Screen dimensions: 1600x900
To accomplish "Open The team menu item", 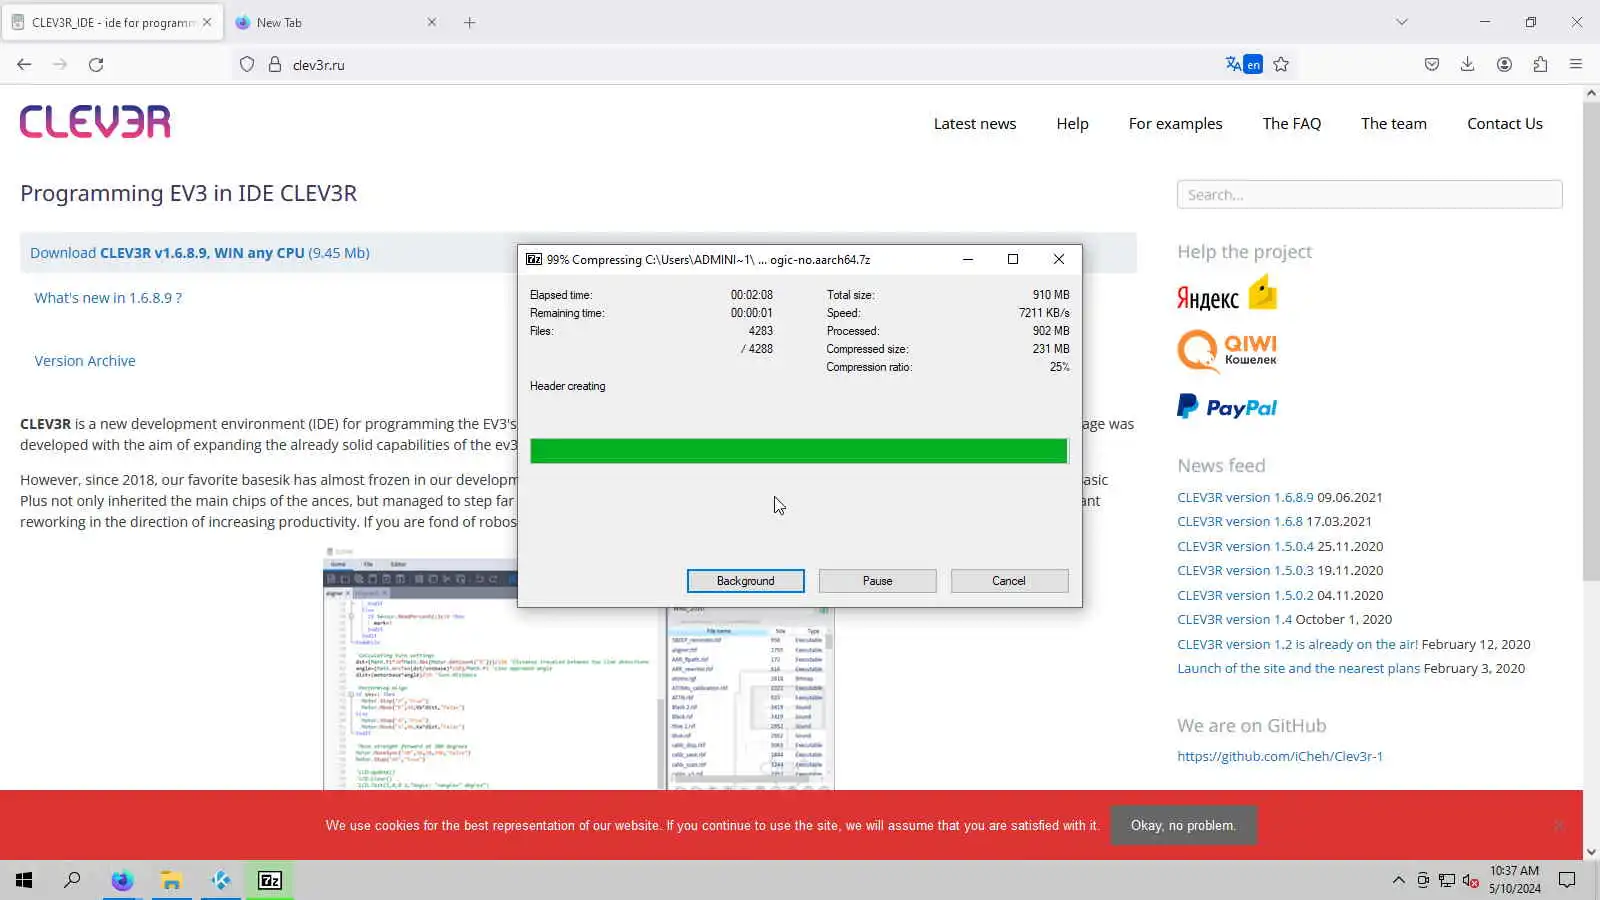I will 1394,124.
